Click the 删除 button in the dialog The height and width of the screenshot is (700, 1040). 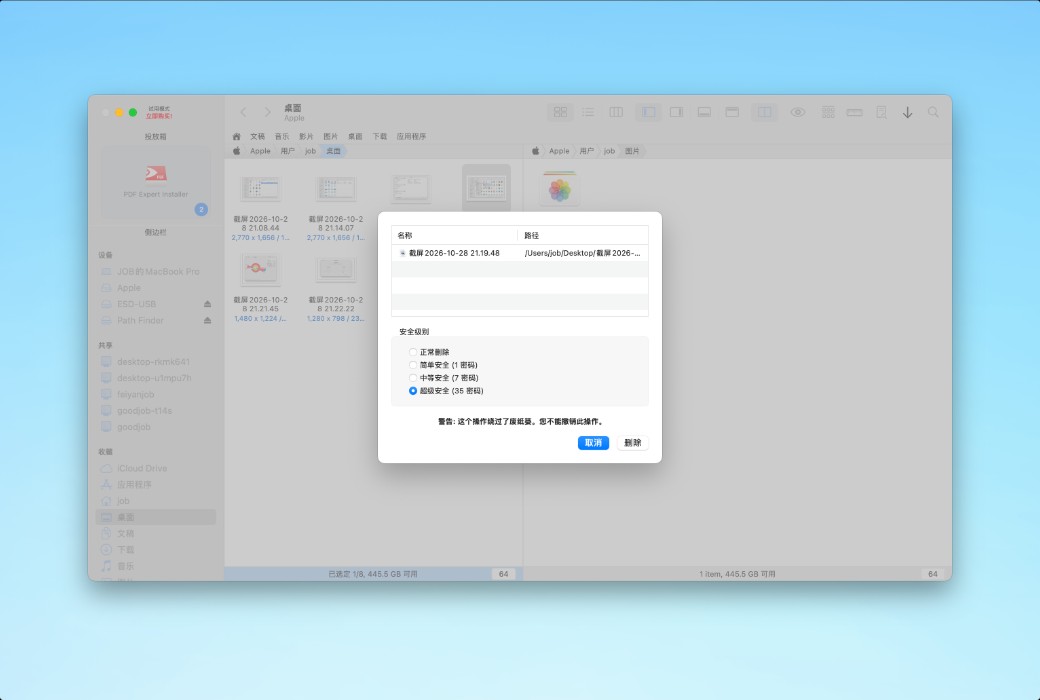click(633, 443)
